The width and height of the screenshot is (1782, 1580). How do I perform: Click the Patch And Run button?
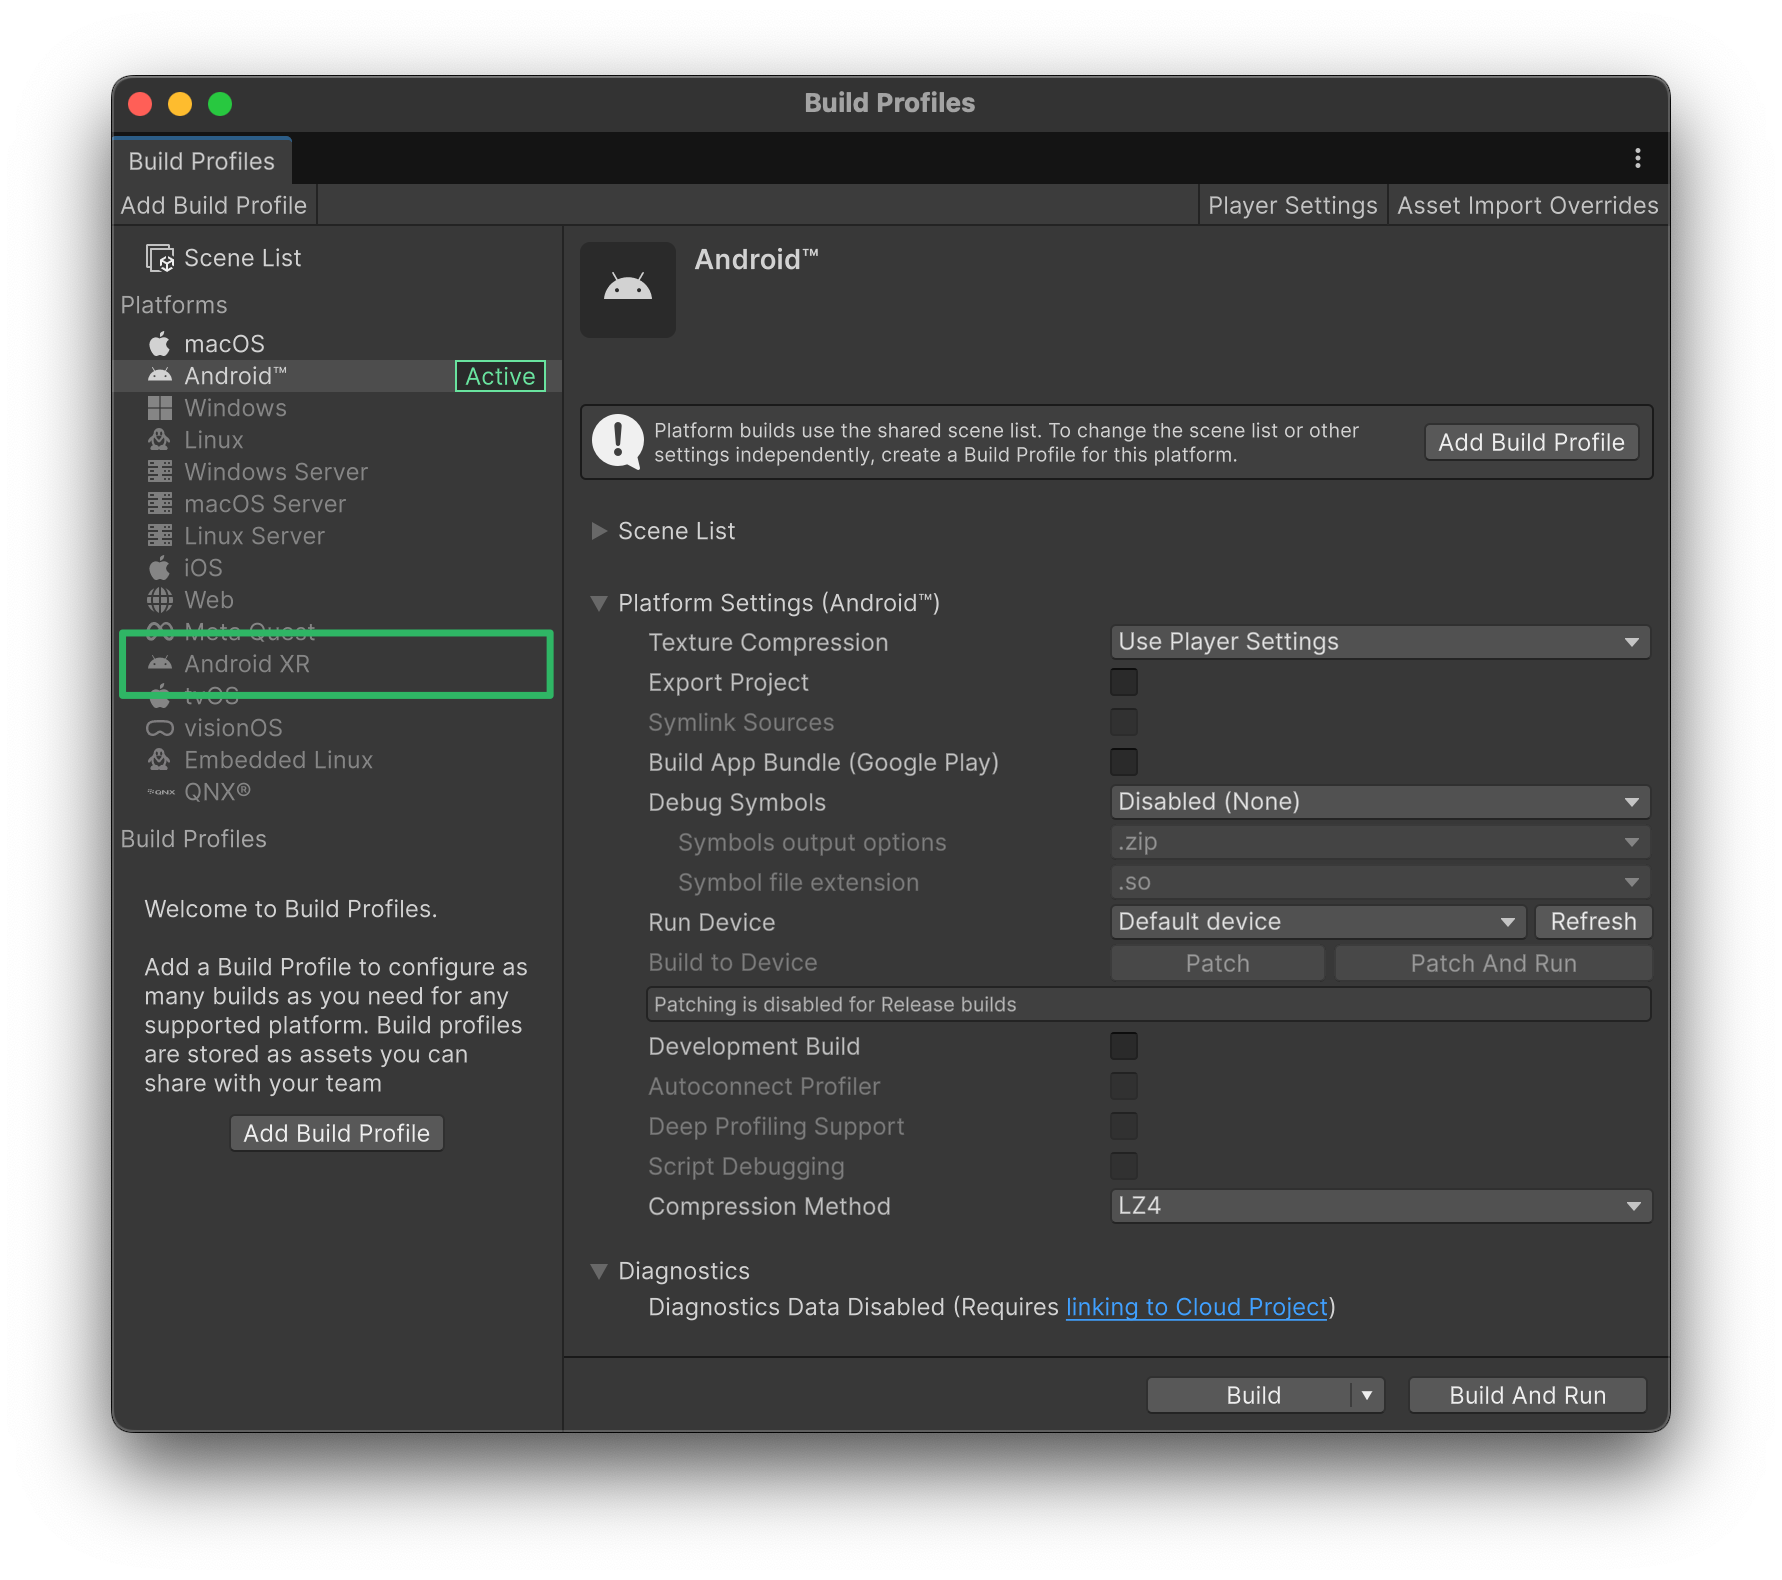[x=1493, y=963]
